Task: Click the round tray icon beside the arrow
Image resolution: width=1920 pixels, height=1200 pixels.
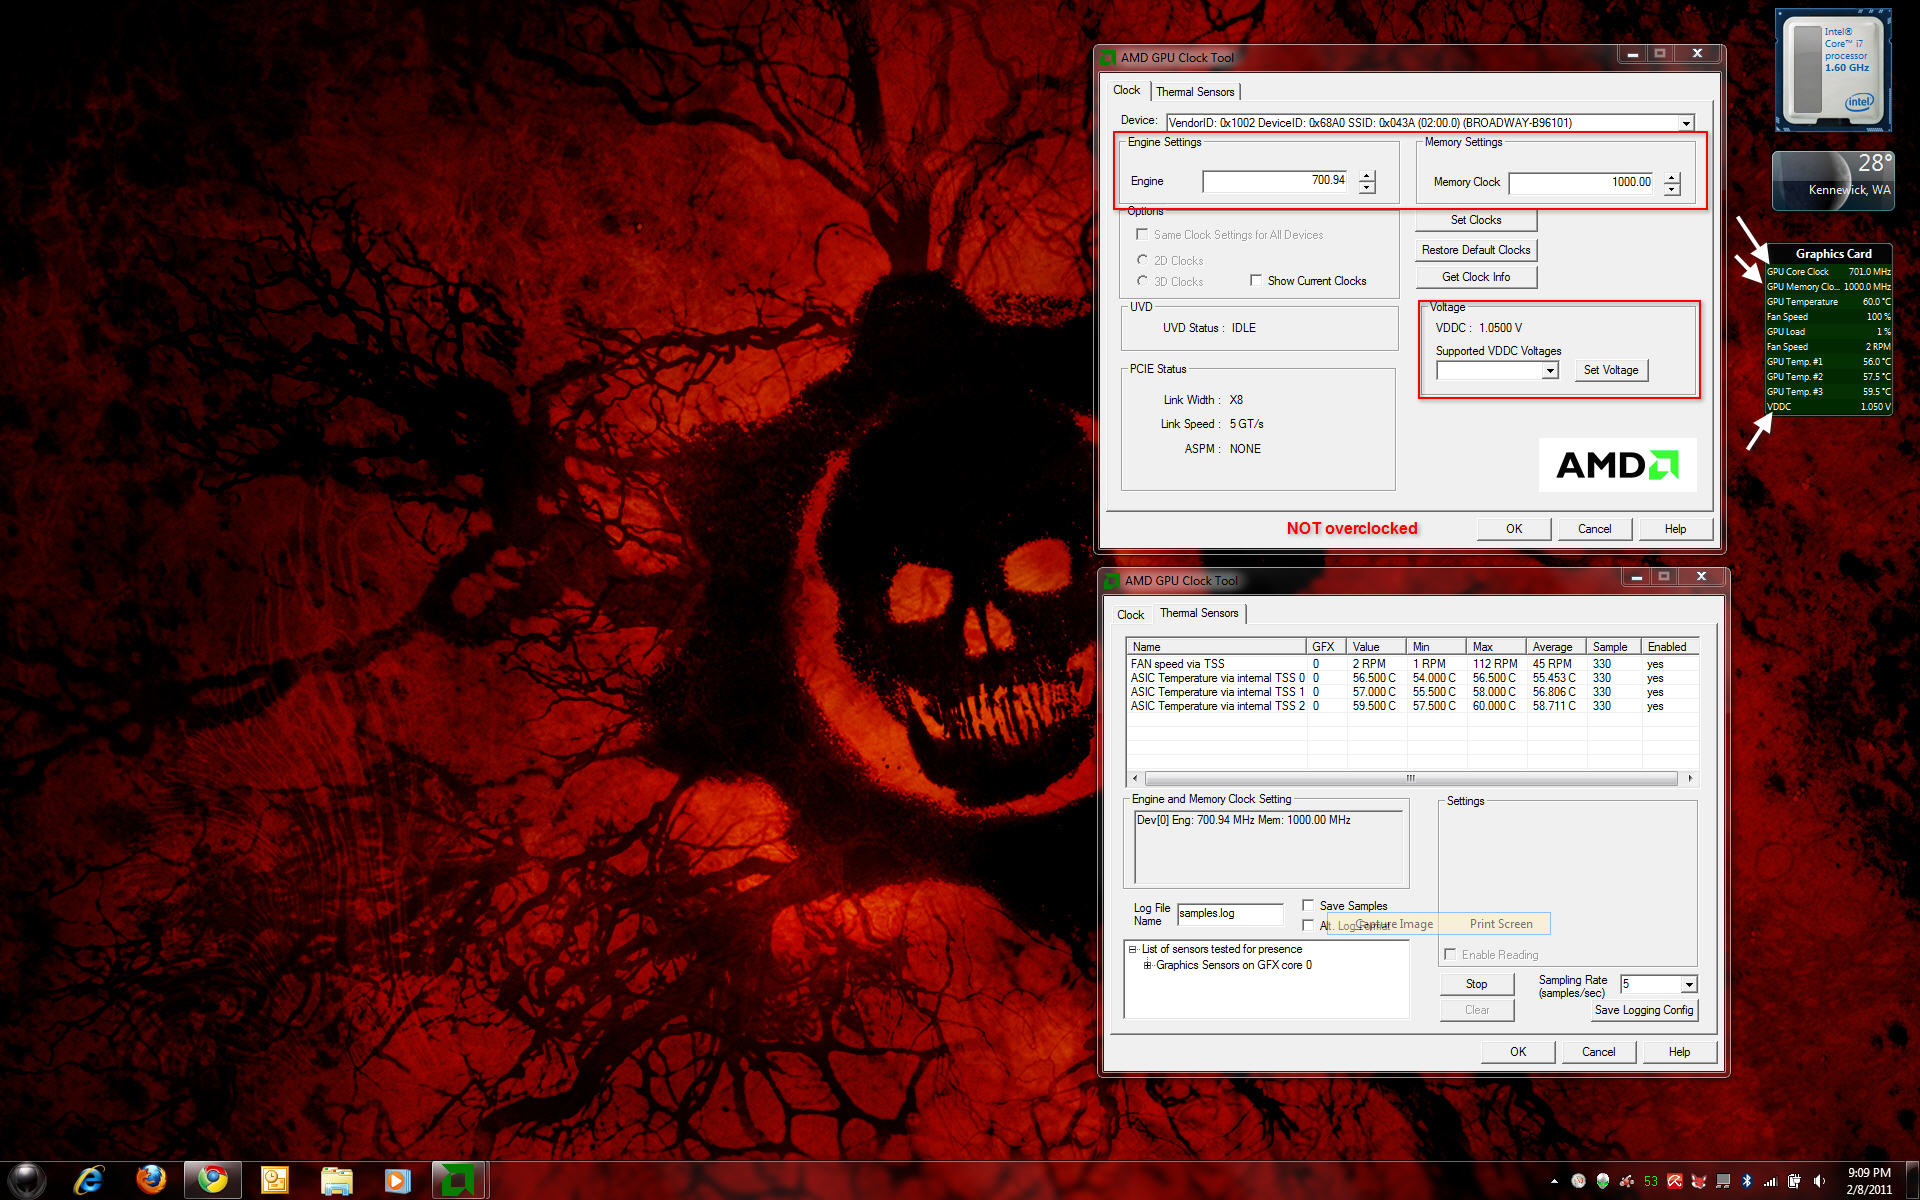Action: [x=1579, y=1181]
